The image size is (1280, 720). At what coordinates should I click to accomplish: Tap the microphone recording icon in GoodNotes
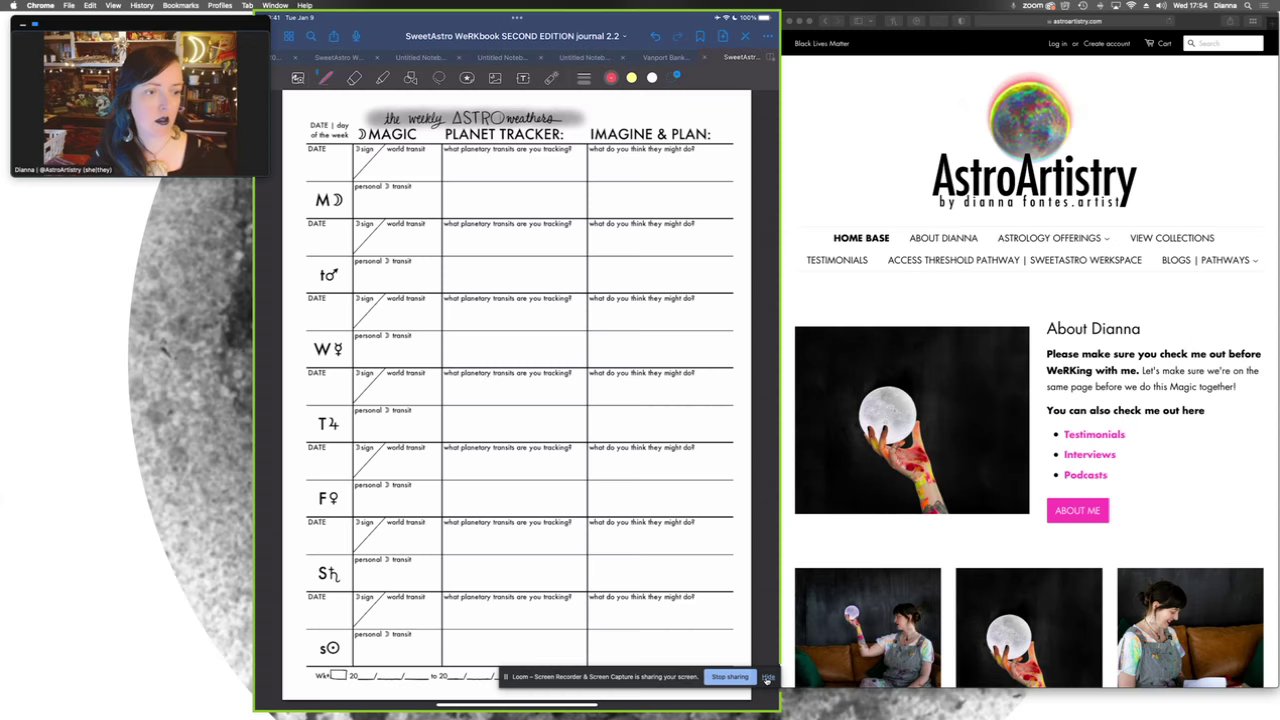(356, 36)
